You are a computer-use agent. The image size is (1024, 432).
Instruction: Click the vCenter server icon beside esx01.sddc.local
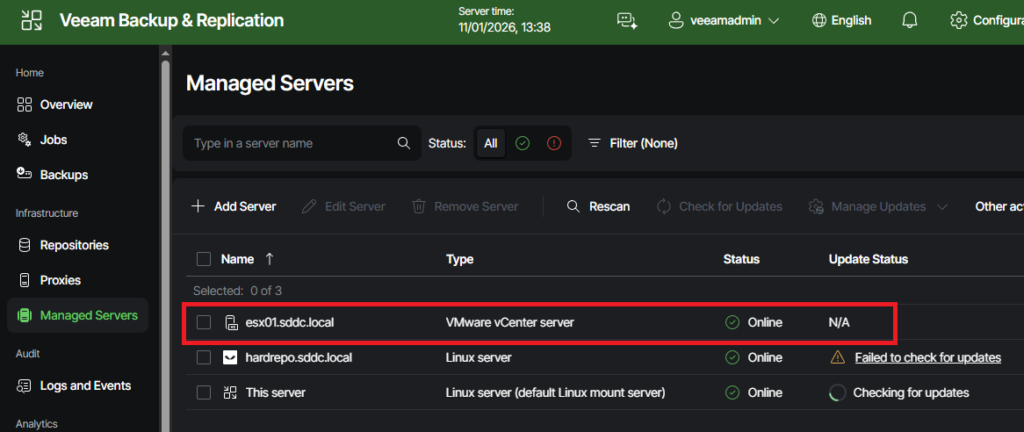click(x=231, y=322)
